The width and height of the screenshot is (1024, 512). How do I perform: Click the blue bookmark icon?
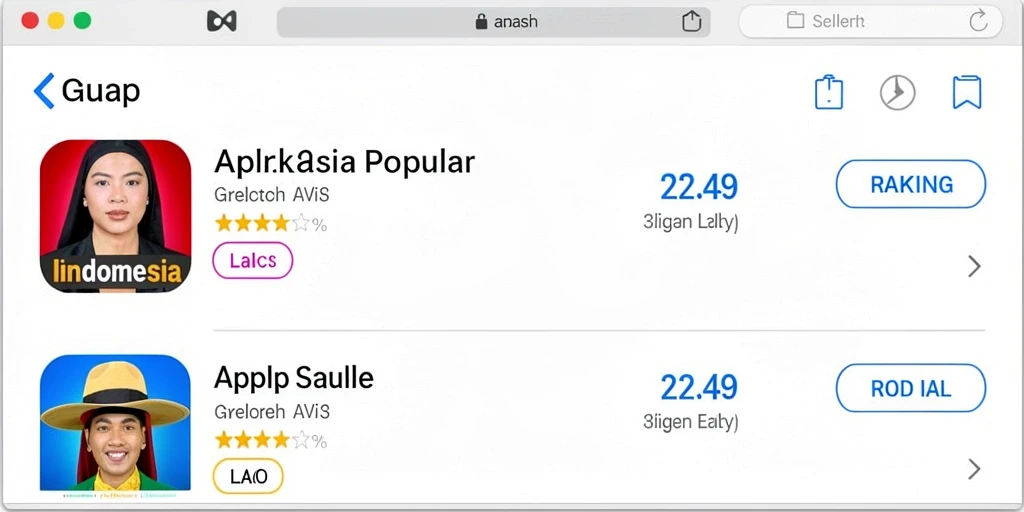(x=967, y=92)
